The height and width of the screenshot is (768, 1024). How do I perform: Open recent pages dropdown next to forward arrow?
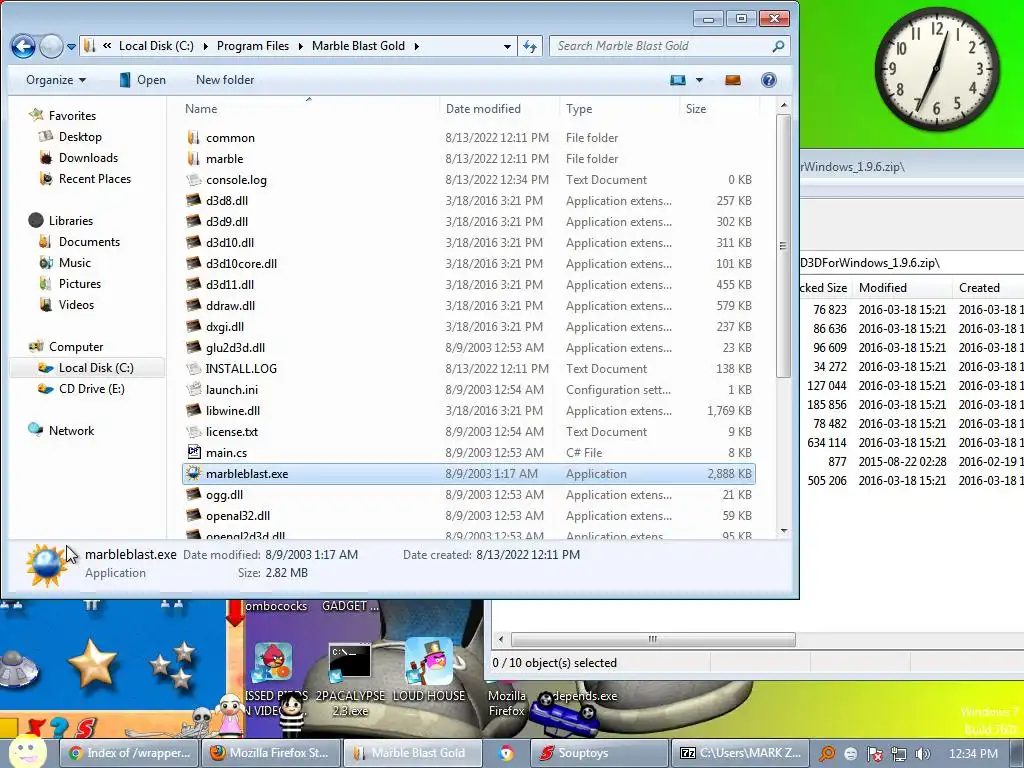click(x=71, y=47)
